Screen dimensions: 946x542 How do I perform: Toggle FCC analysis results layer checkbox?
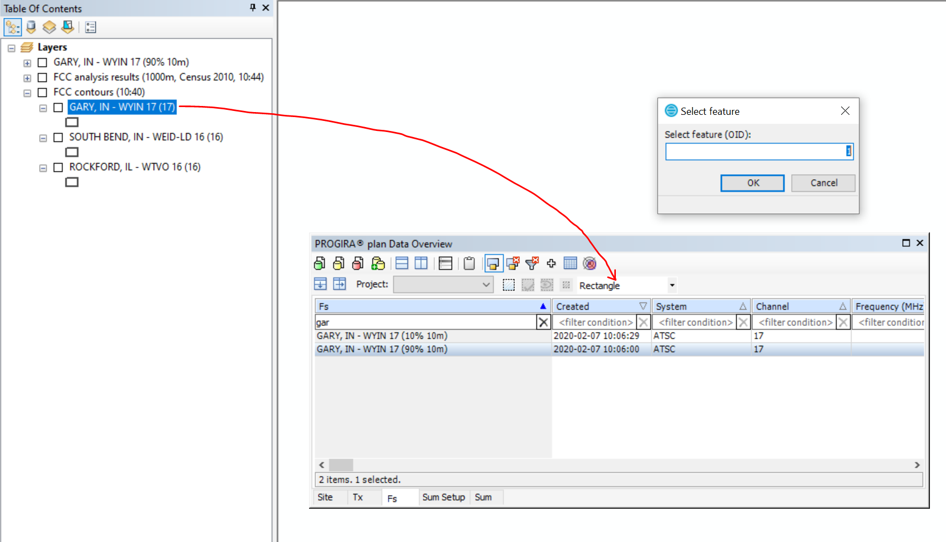(42, 77)
